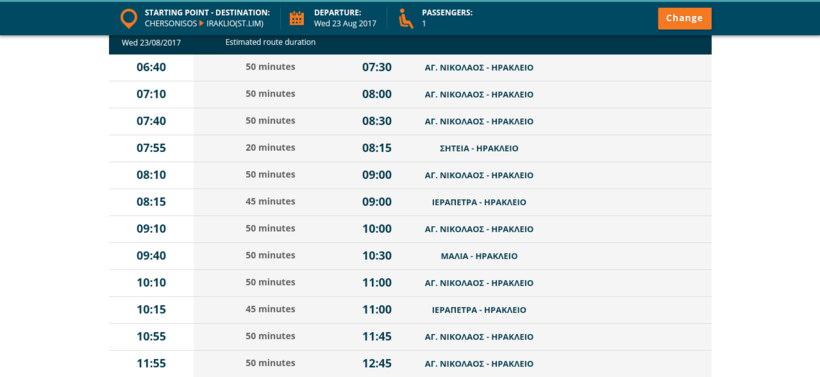Image resolution: width=820 pixels, height=377 pixels.
Task: Select the 09:40 ΜΑΛΙΑ - ΗΡΑΚΛΕΙΟ route
Action: tap(479, 256)
